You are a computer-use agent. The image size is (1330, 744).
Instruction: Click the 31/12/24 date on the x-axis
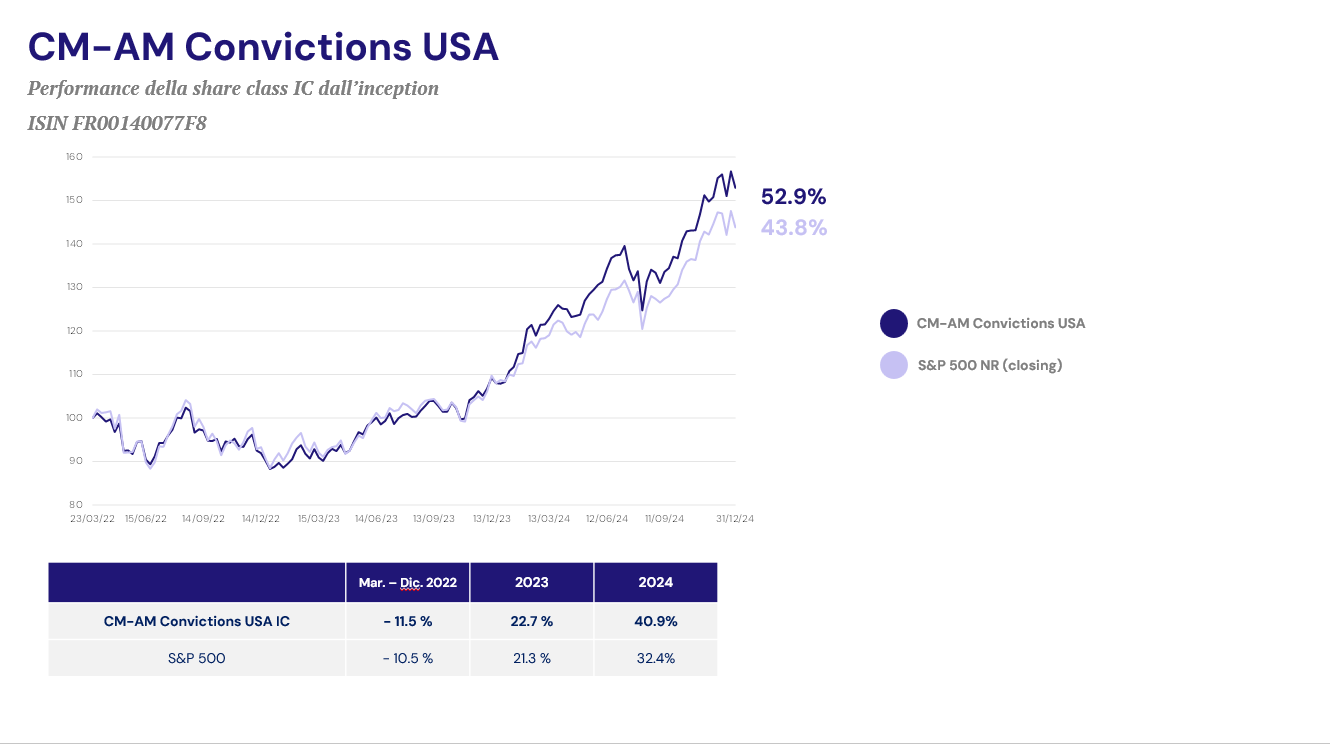tap(735, 519)
